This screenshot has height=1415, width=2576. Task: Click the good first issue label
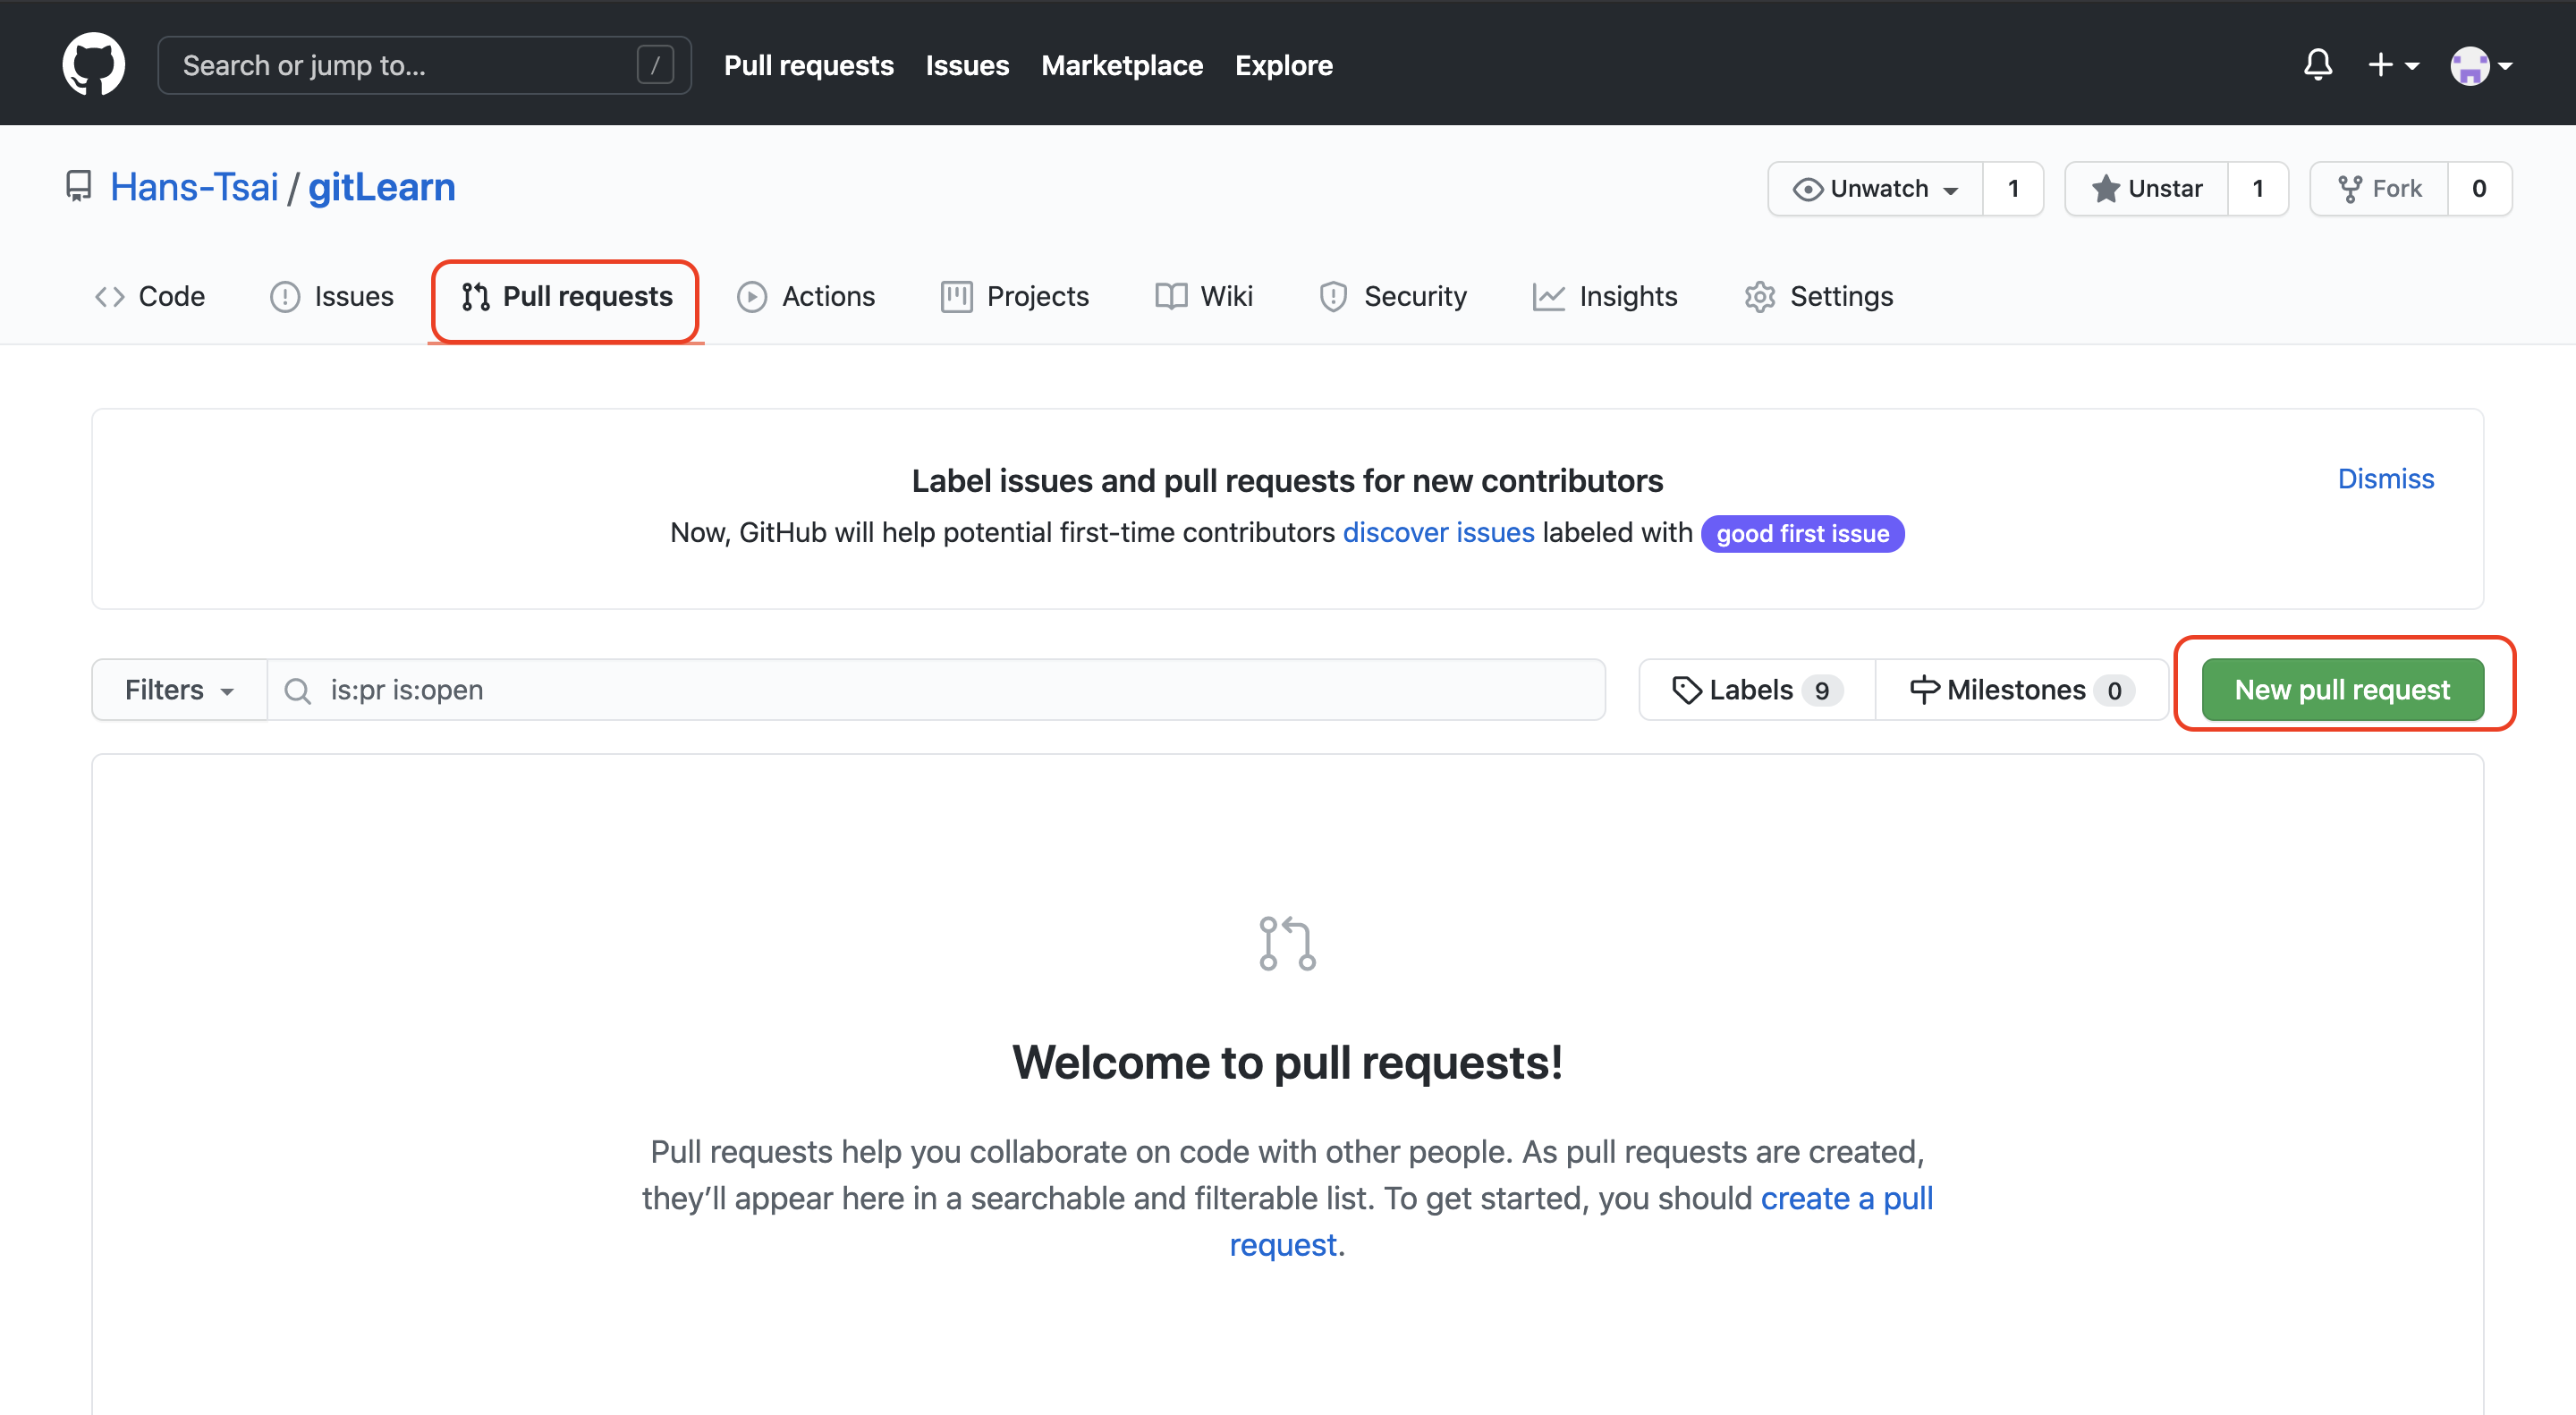coord(1802,533)
